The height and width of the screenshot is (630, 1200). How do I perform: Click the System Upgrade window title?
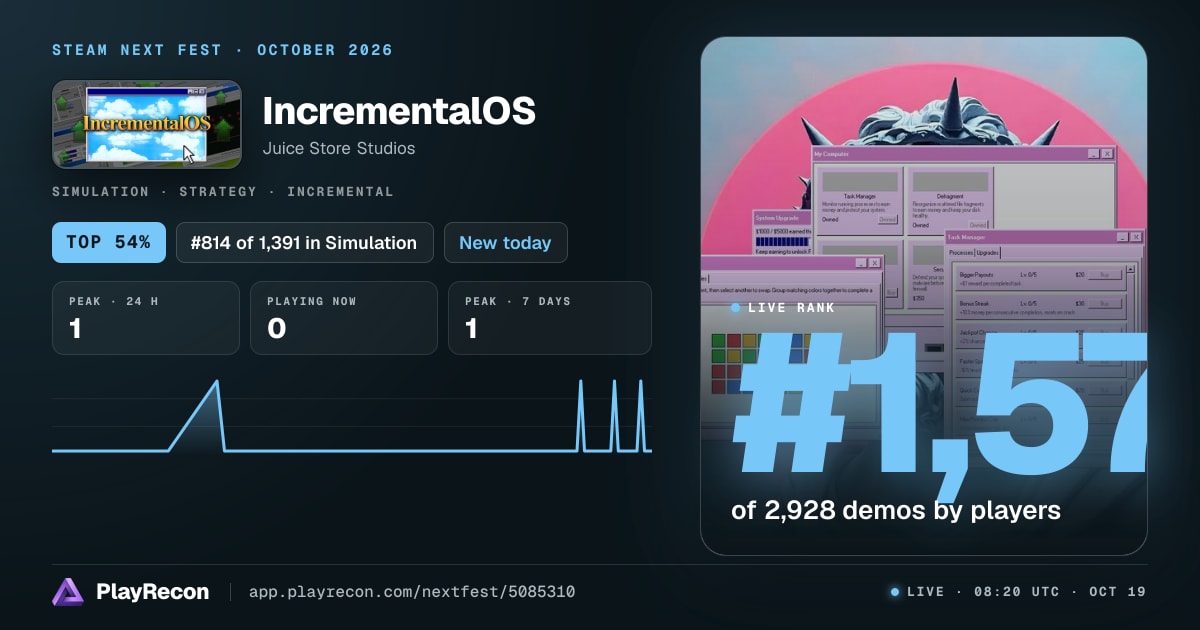pos(777,218)
